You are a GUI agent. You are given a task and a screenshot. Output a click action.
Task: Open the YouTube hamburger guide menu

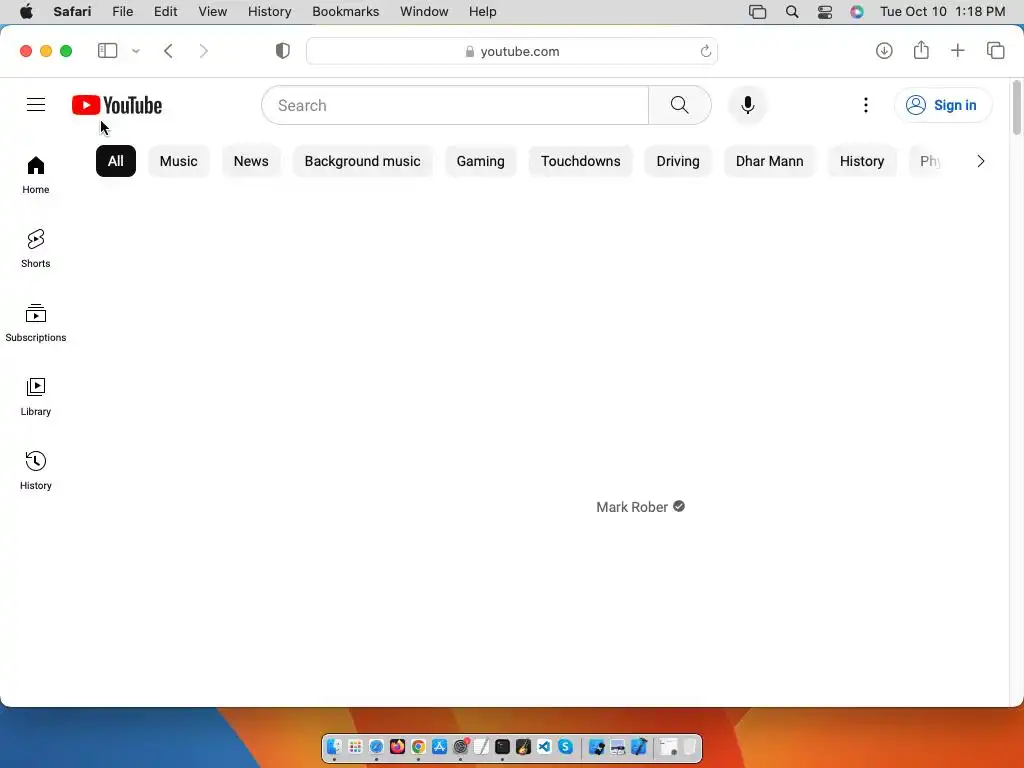[36, 104]
